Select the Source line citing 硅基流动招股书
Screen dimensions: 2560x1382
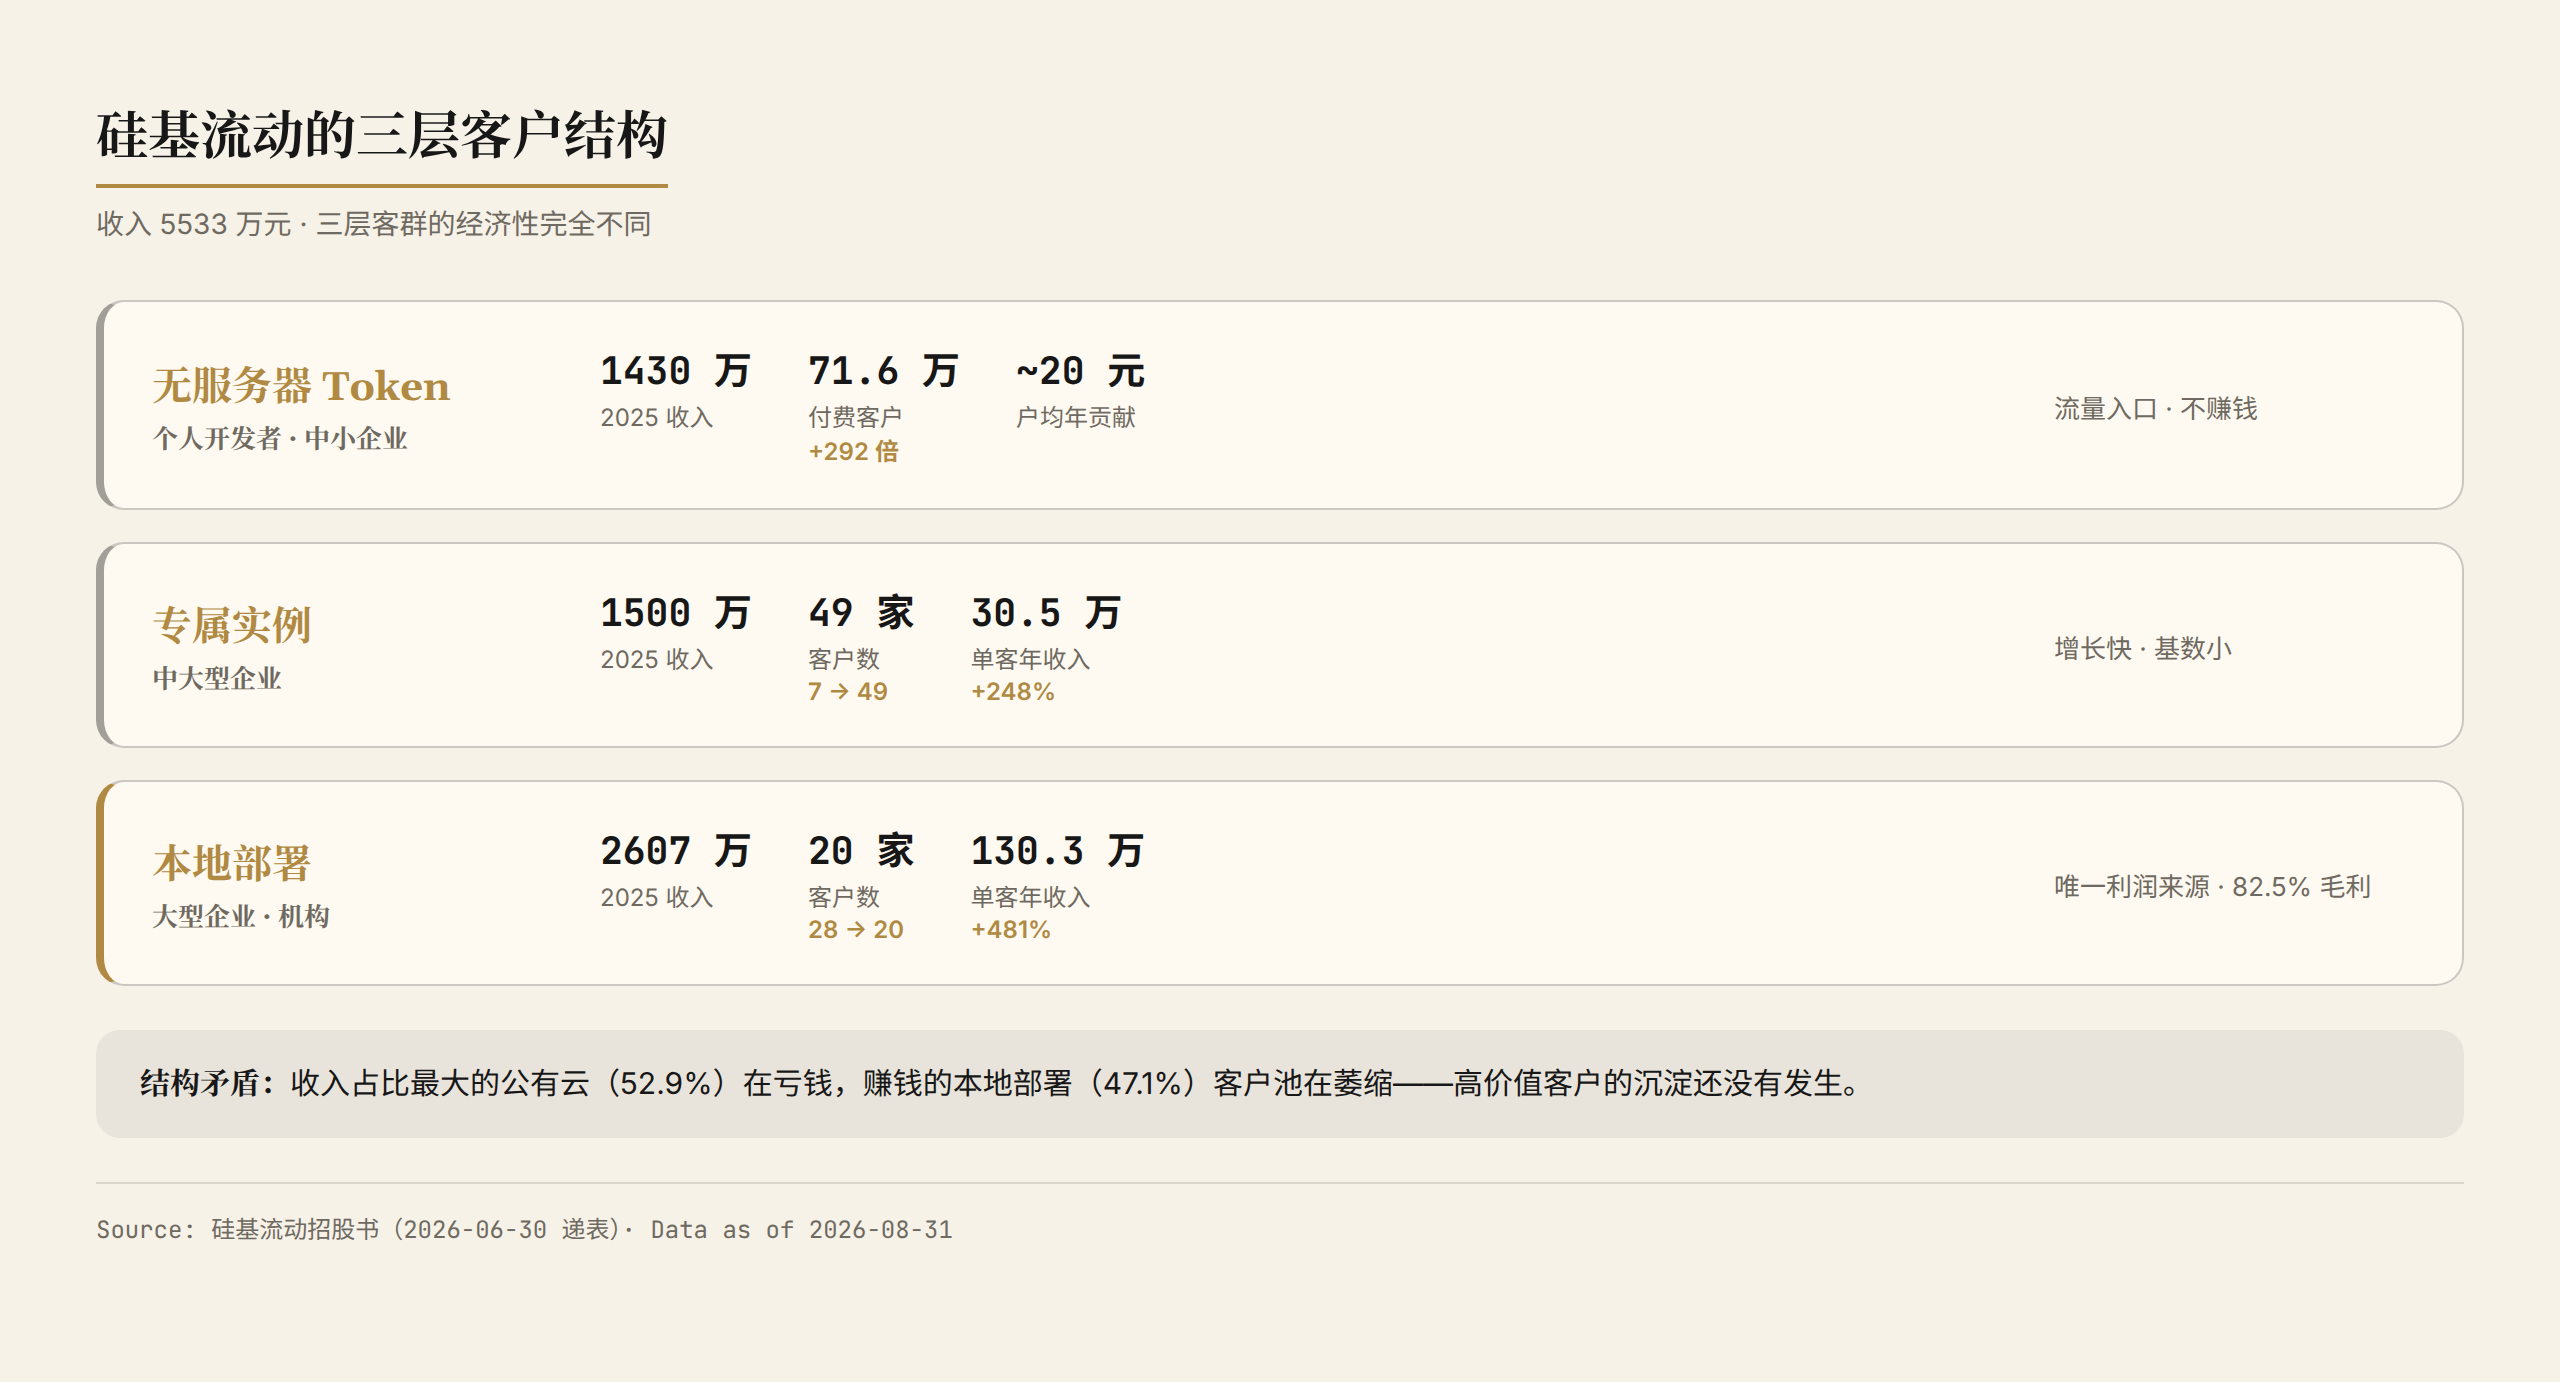point(524,1229)
